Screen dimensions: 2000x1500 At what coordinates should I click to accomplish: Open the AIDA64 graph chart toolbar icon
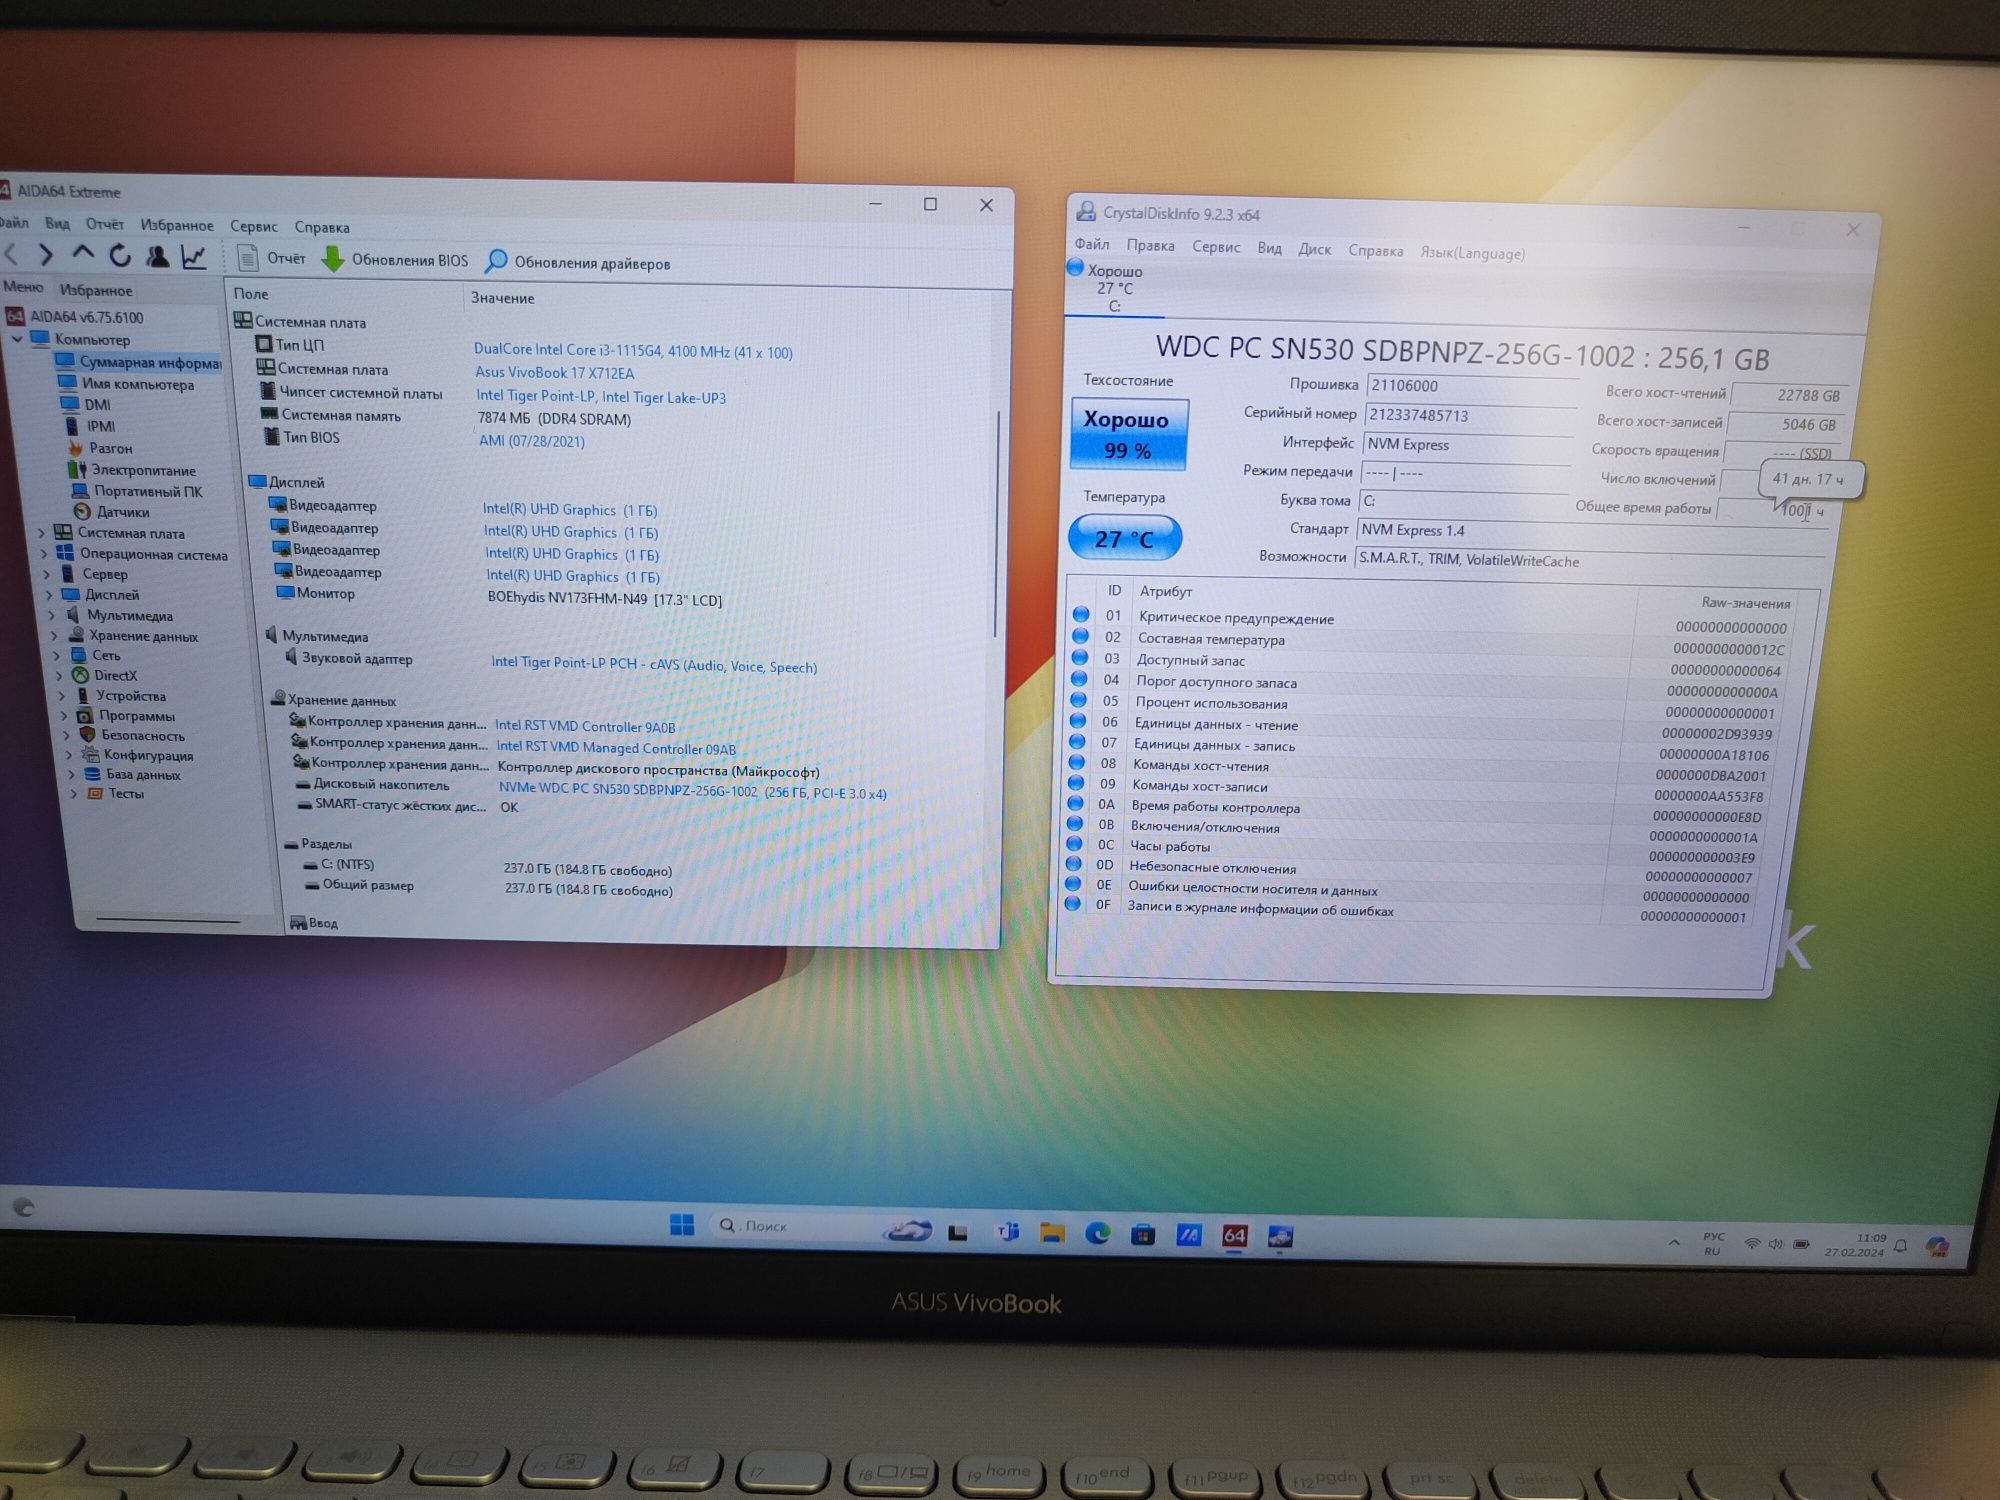[194, 257]
